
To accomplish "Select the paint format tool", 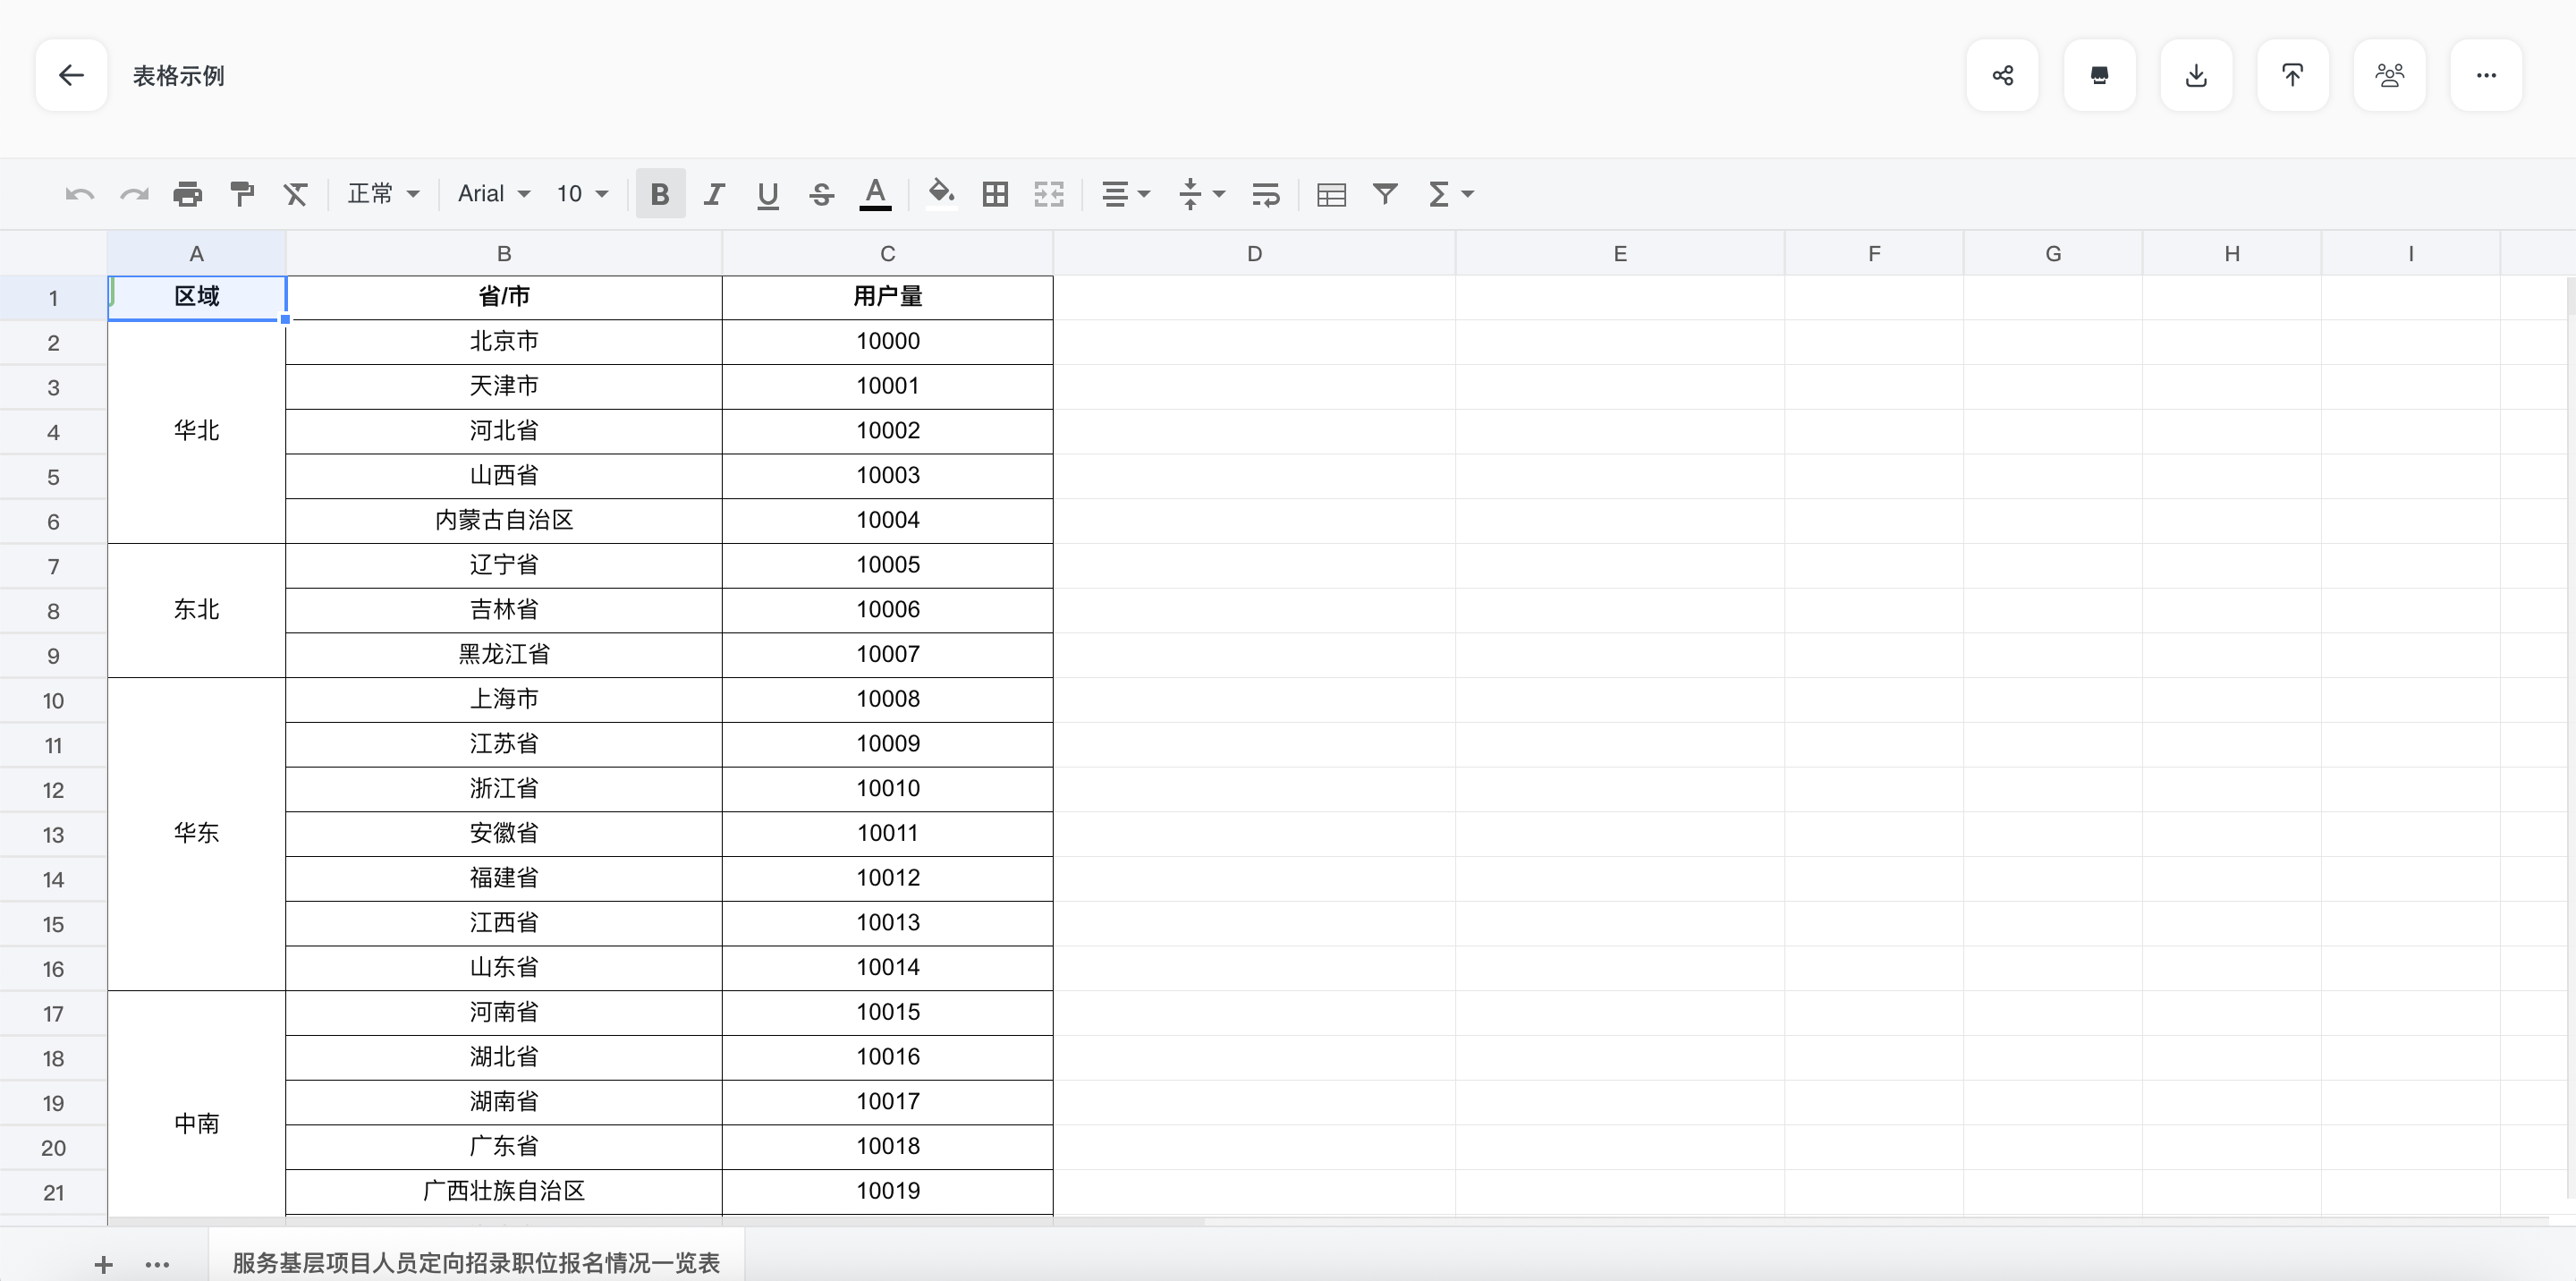I will pos(242,194).
